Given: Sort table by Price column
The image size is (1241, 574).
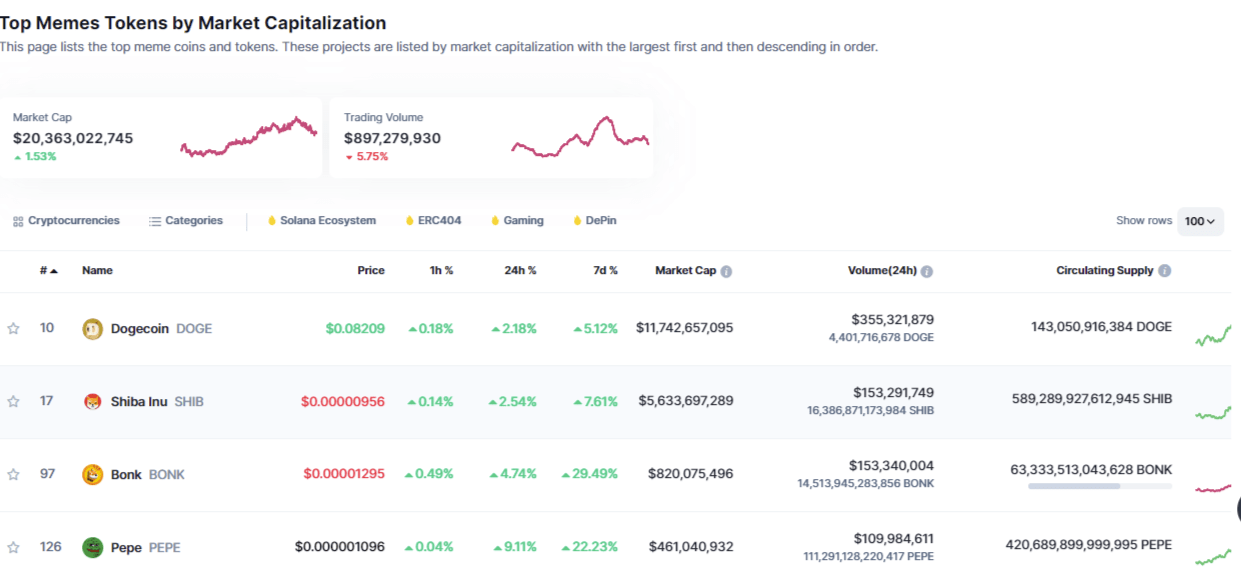Looking at the screenshot, I should pos(371,270).
